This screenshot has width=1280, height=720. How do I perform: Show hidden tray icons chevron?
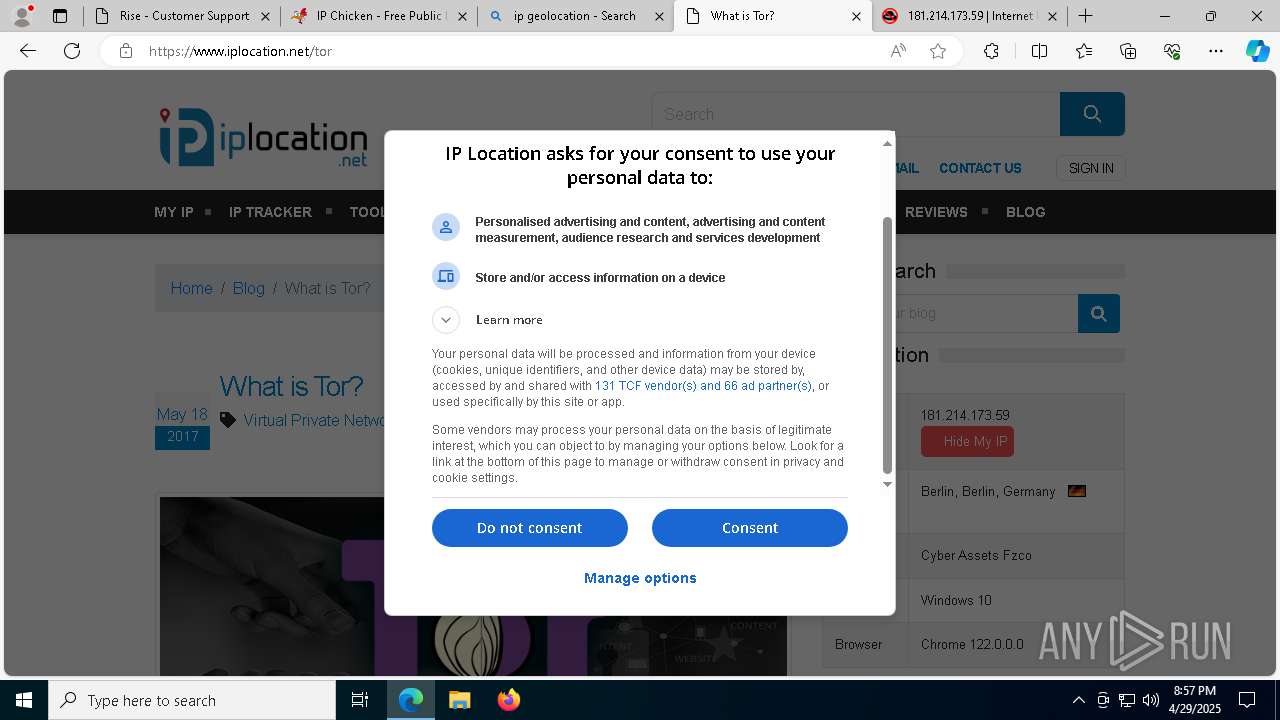(1078, 700)
